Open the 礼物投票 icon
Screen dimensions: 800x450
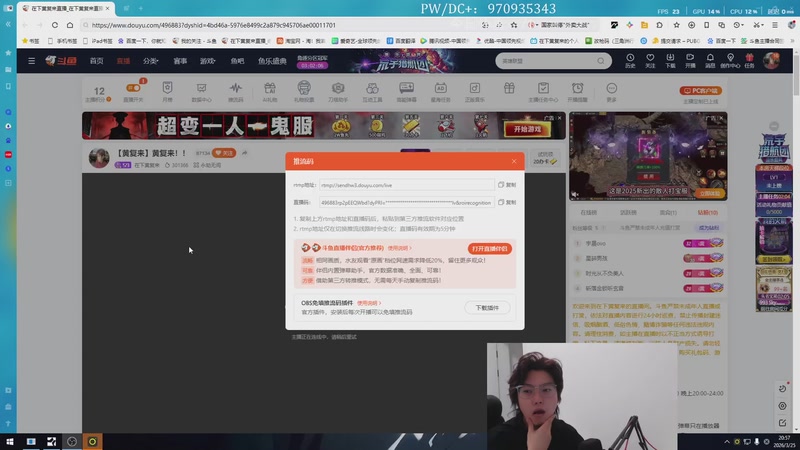tap(304, 91)
